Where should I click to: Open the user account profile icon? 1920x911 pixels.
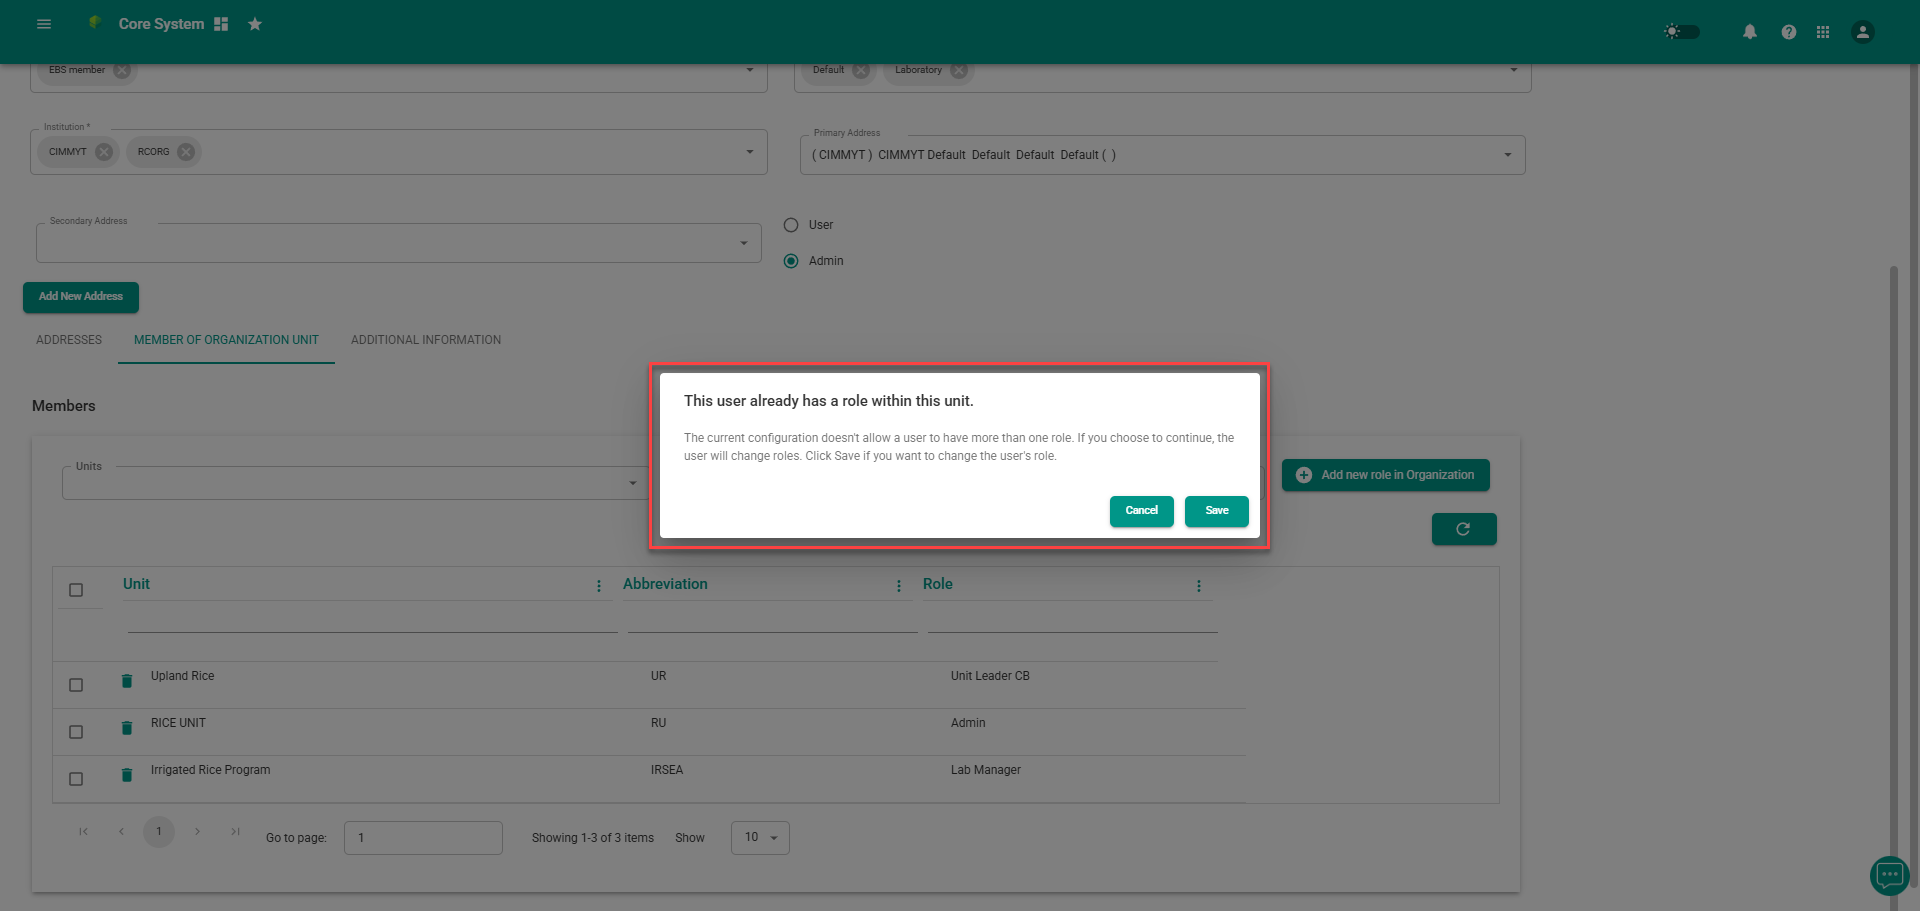tap(1861, 32)
